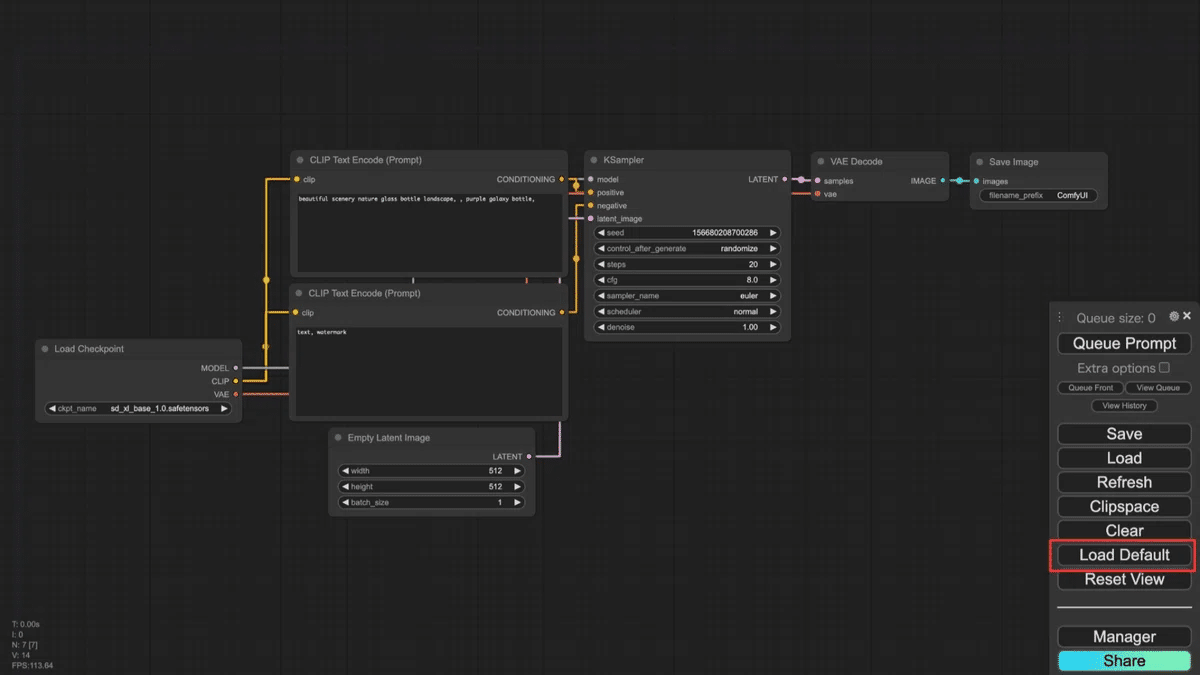Click the Load Default button
The image size is (1200, 675).
pos(1124,555)
